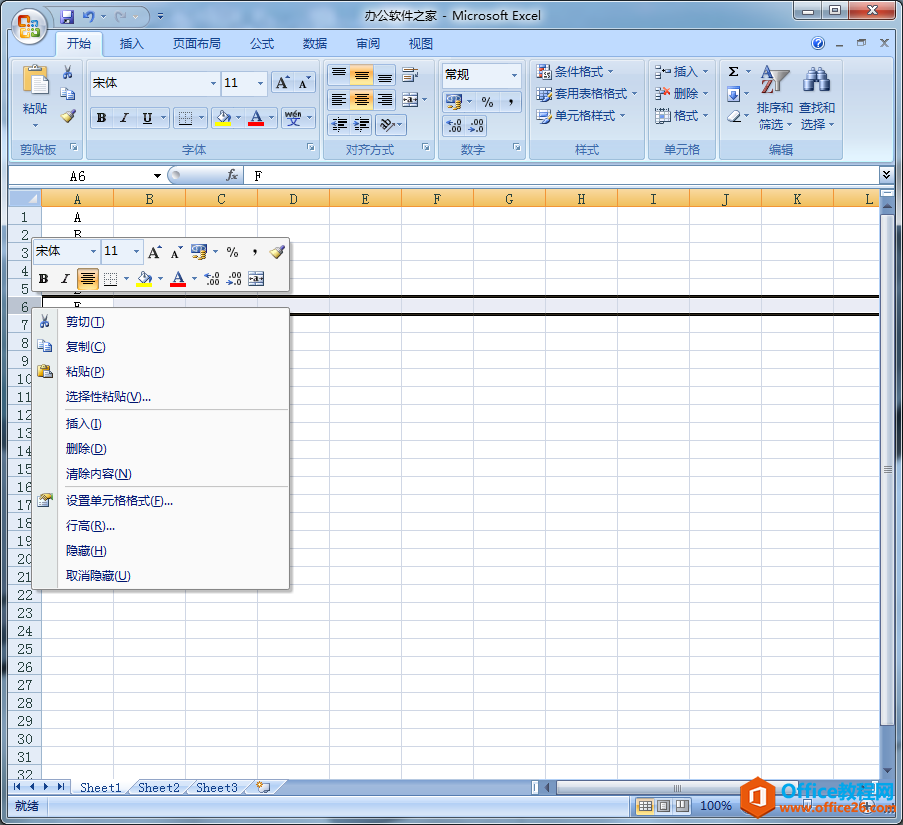The height and width of the screenshot is (825, 903).
Task: Click 插入 button in cells group
Action: tap(682, 71)
